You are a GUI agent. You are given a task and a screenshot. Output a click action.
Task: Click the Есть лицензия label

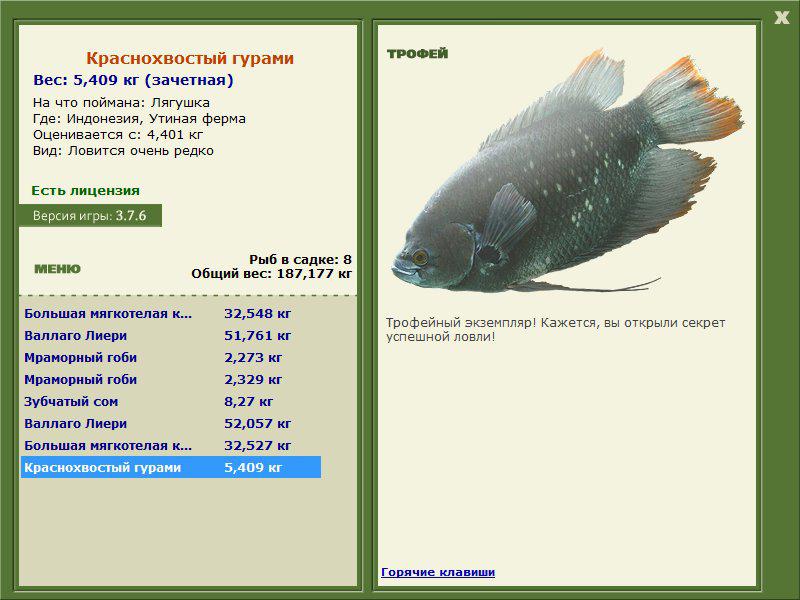86,190
